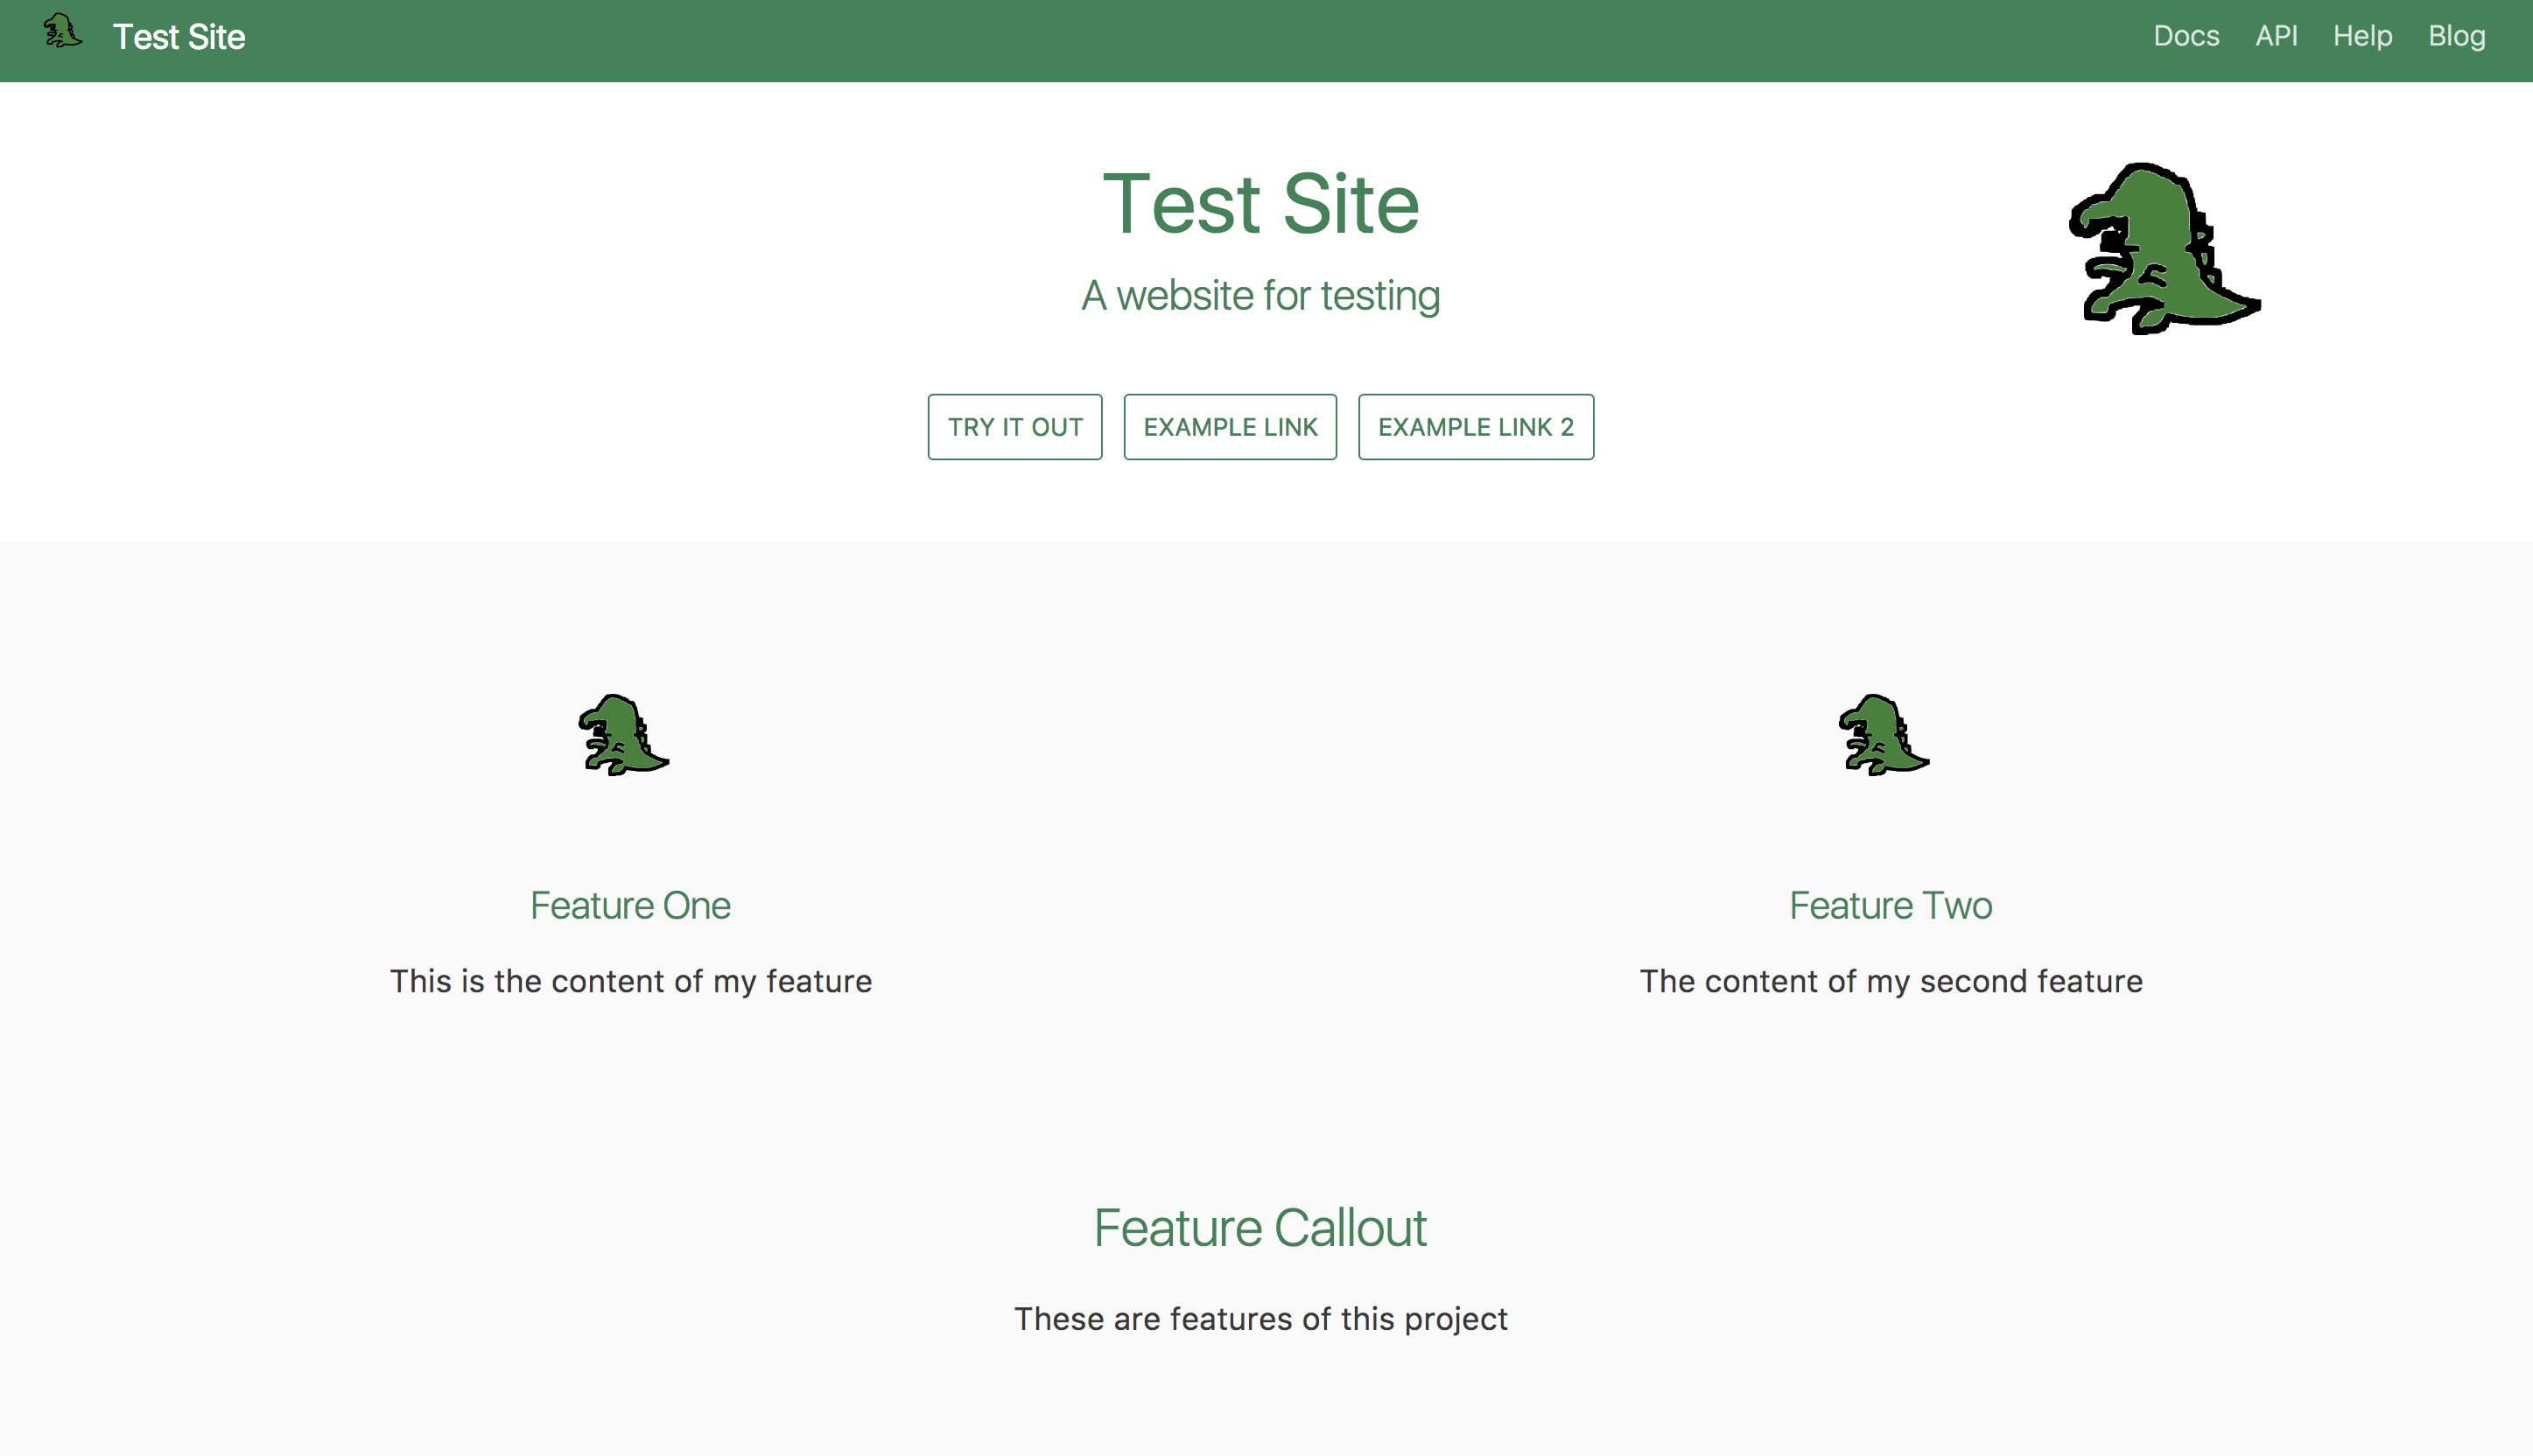Click the small dinosaur logo in navbar
2533x1456 pixels.
(x=62, y=32)
